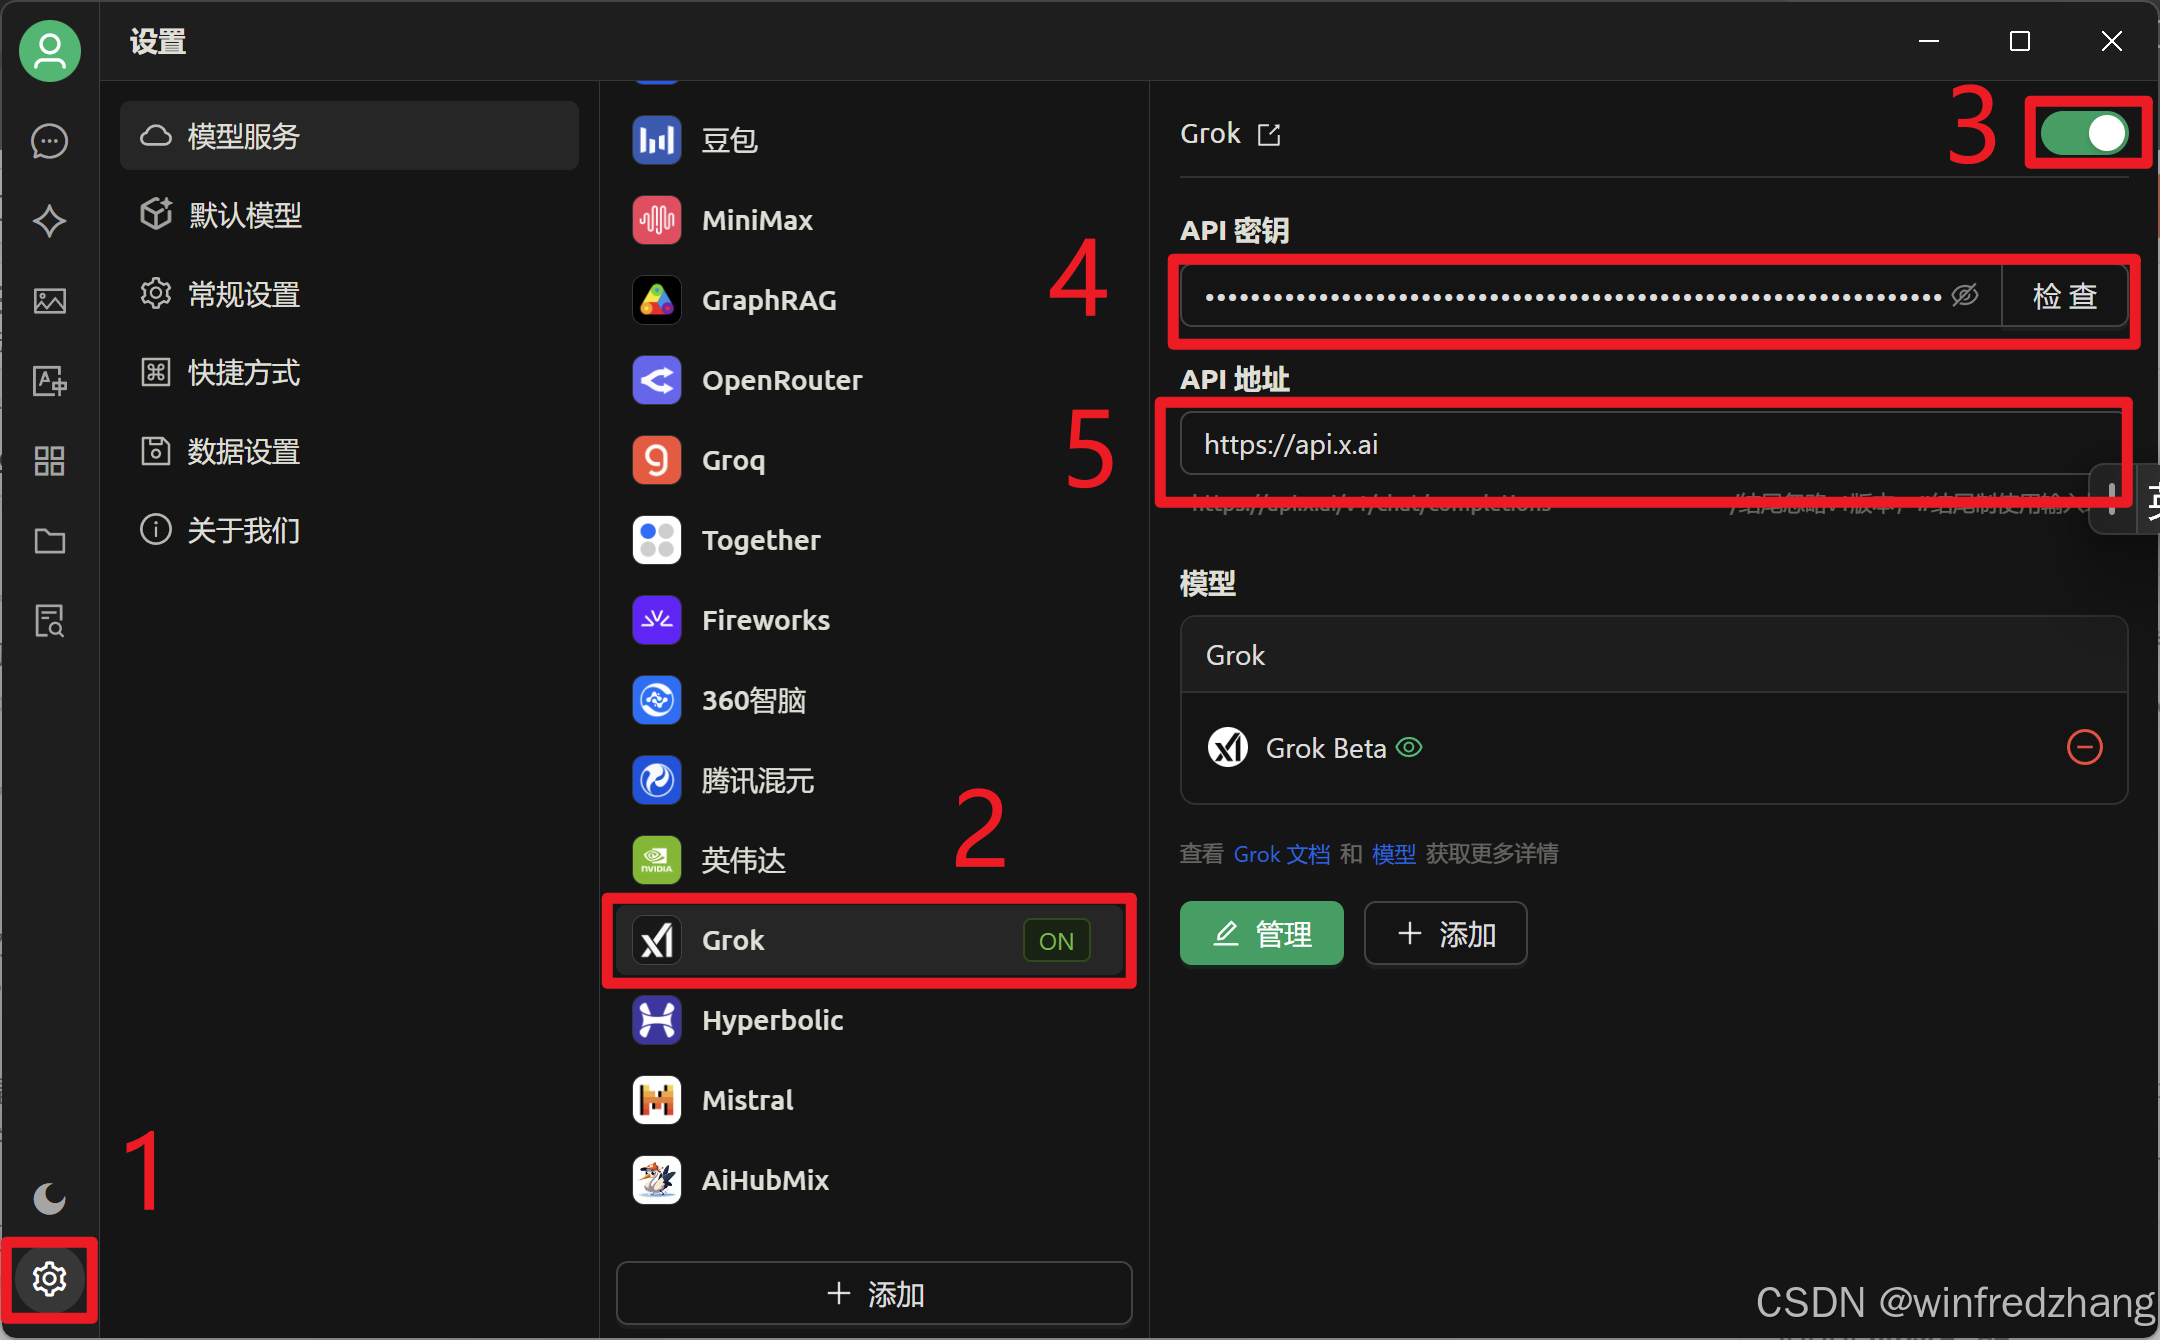Show the API key with eye icon
2160x1340 pixels.
click(x=1965, y=295)
